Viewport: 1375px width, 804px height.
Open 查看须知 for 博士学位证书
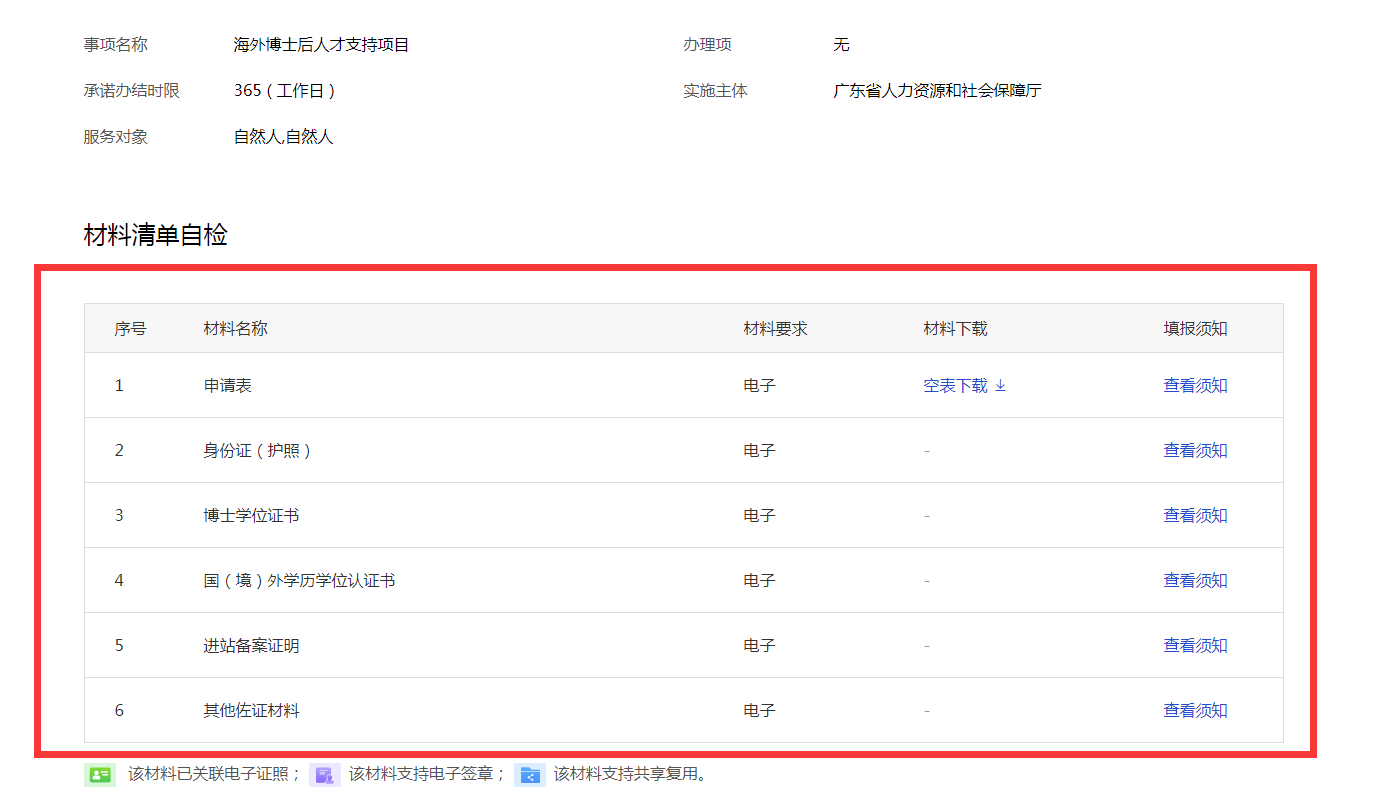1195,516
